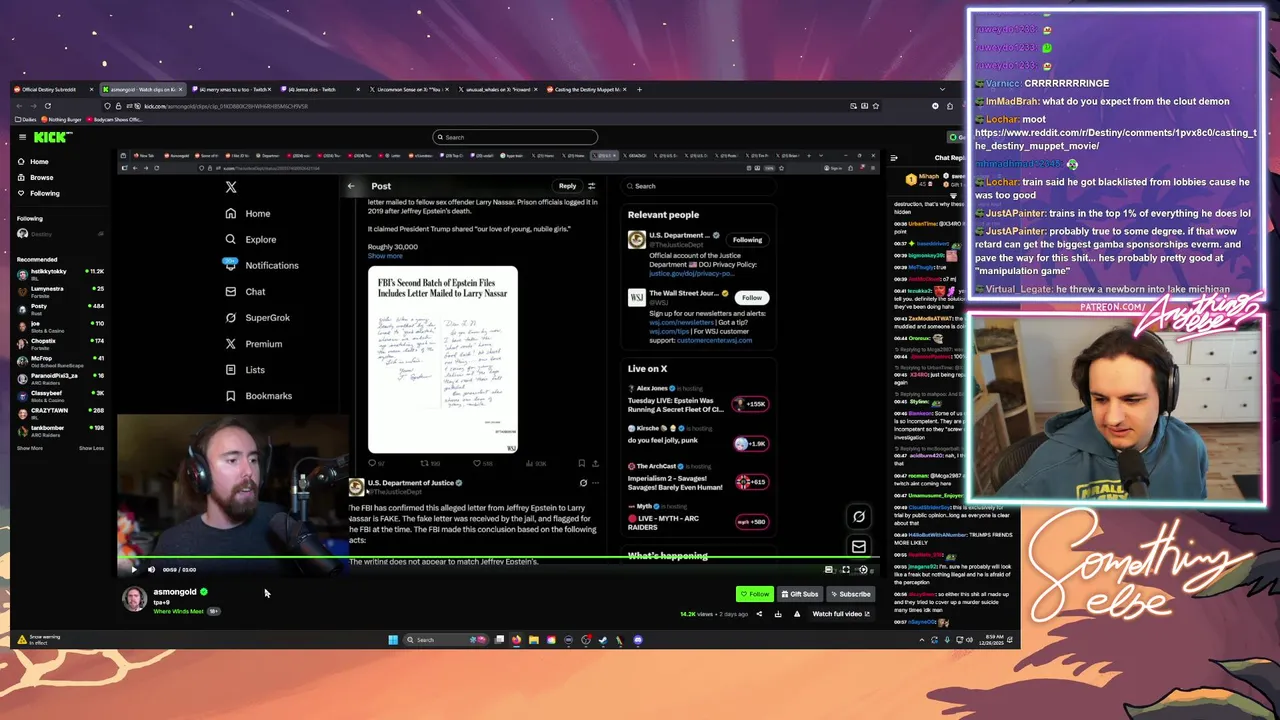This screenshot has width=1280, height=720.
Task: Report the clip via warning icon
Action: tap(797, 614)
